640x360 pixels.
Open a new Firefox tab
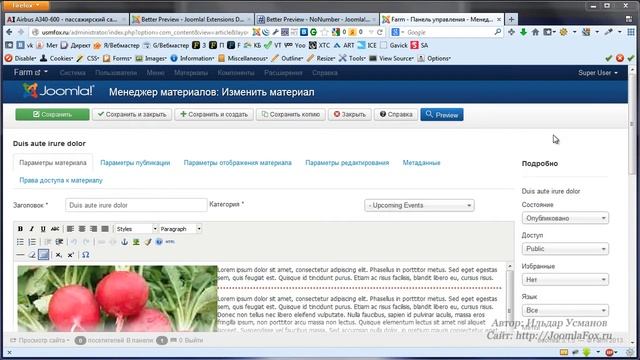point(511,19)
